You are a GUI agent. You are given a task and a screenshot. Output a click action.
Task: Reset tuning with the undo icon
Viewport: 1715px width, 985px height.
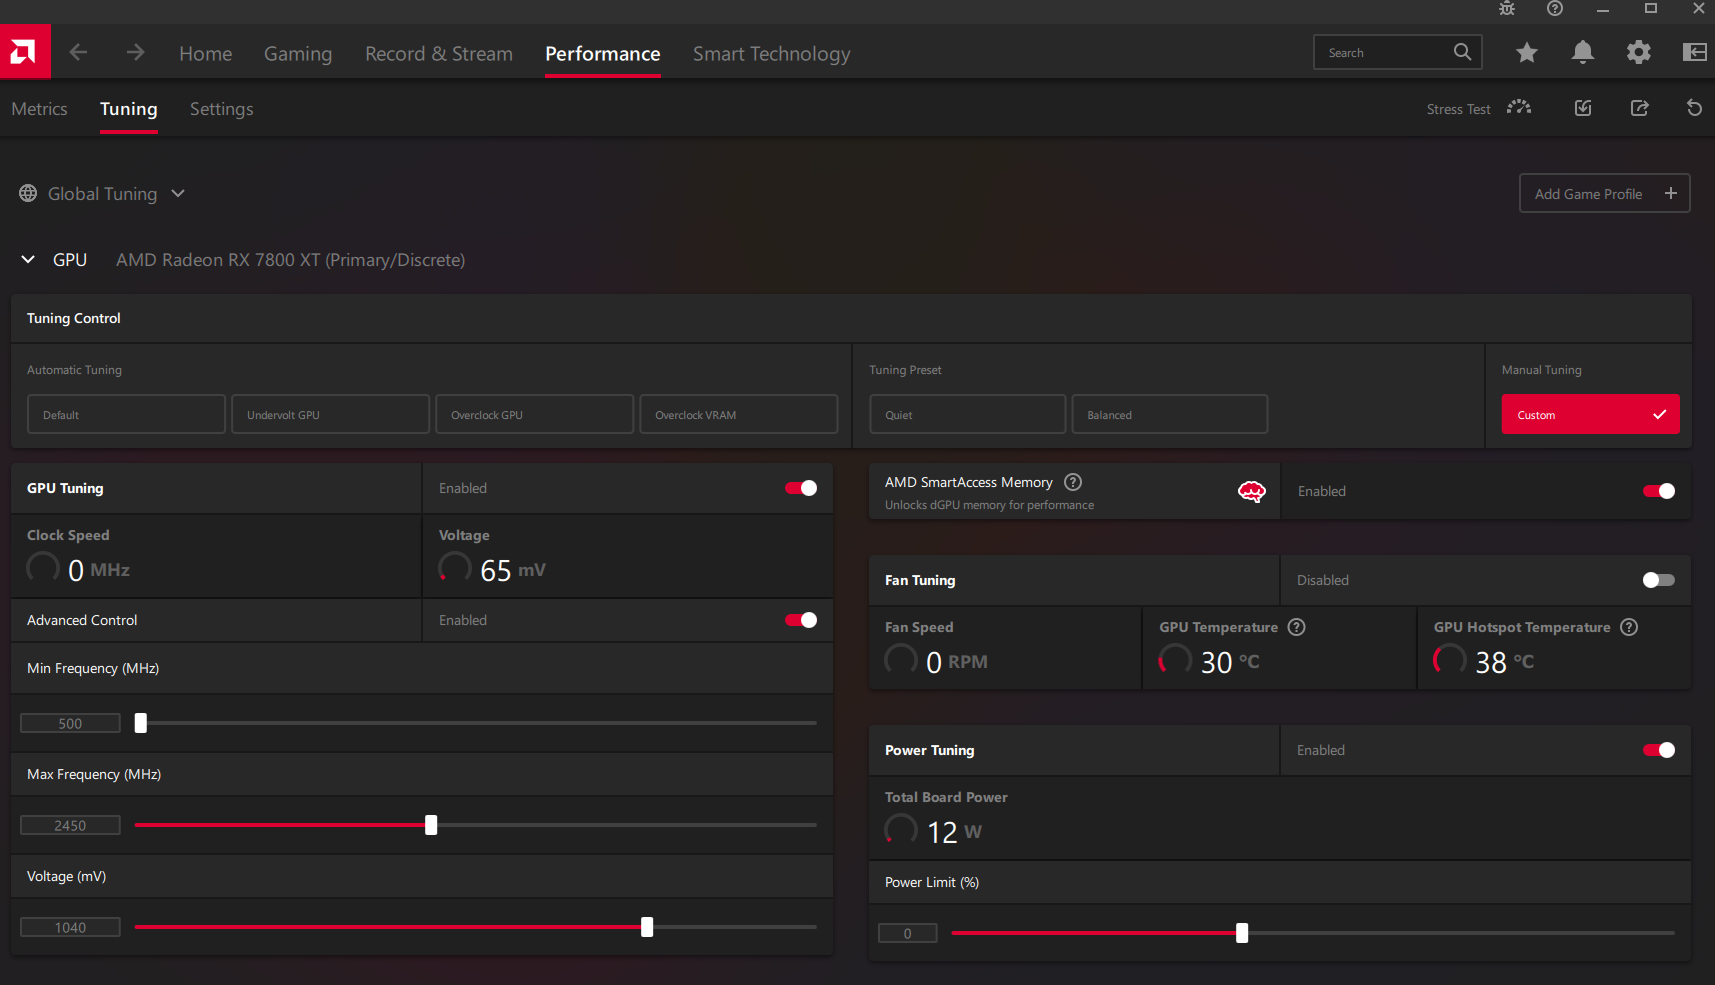tap(1694, 108)
